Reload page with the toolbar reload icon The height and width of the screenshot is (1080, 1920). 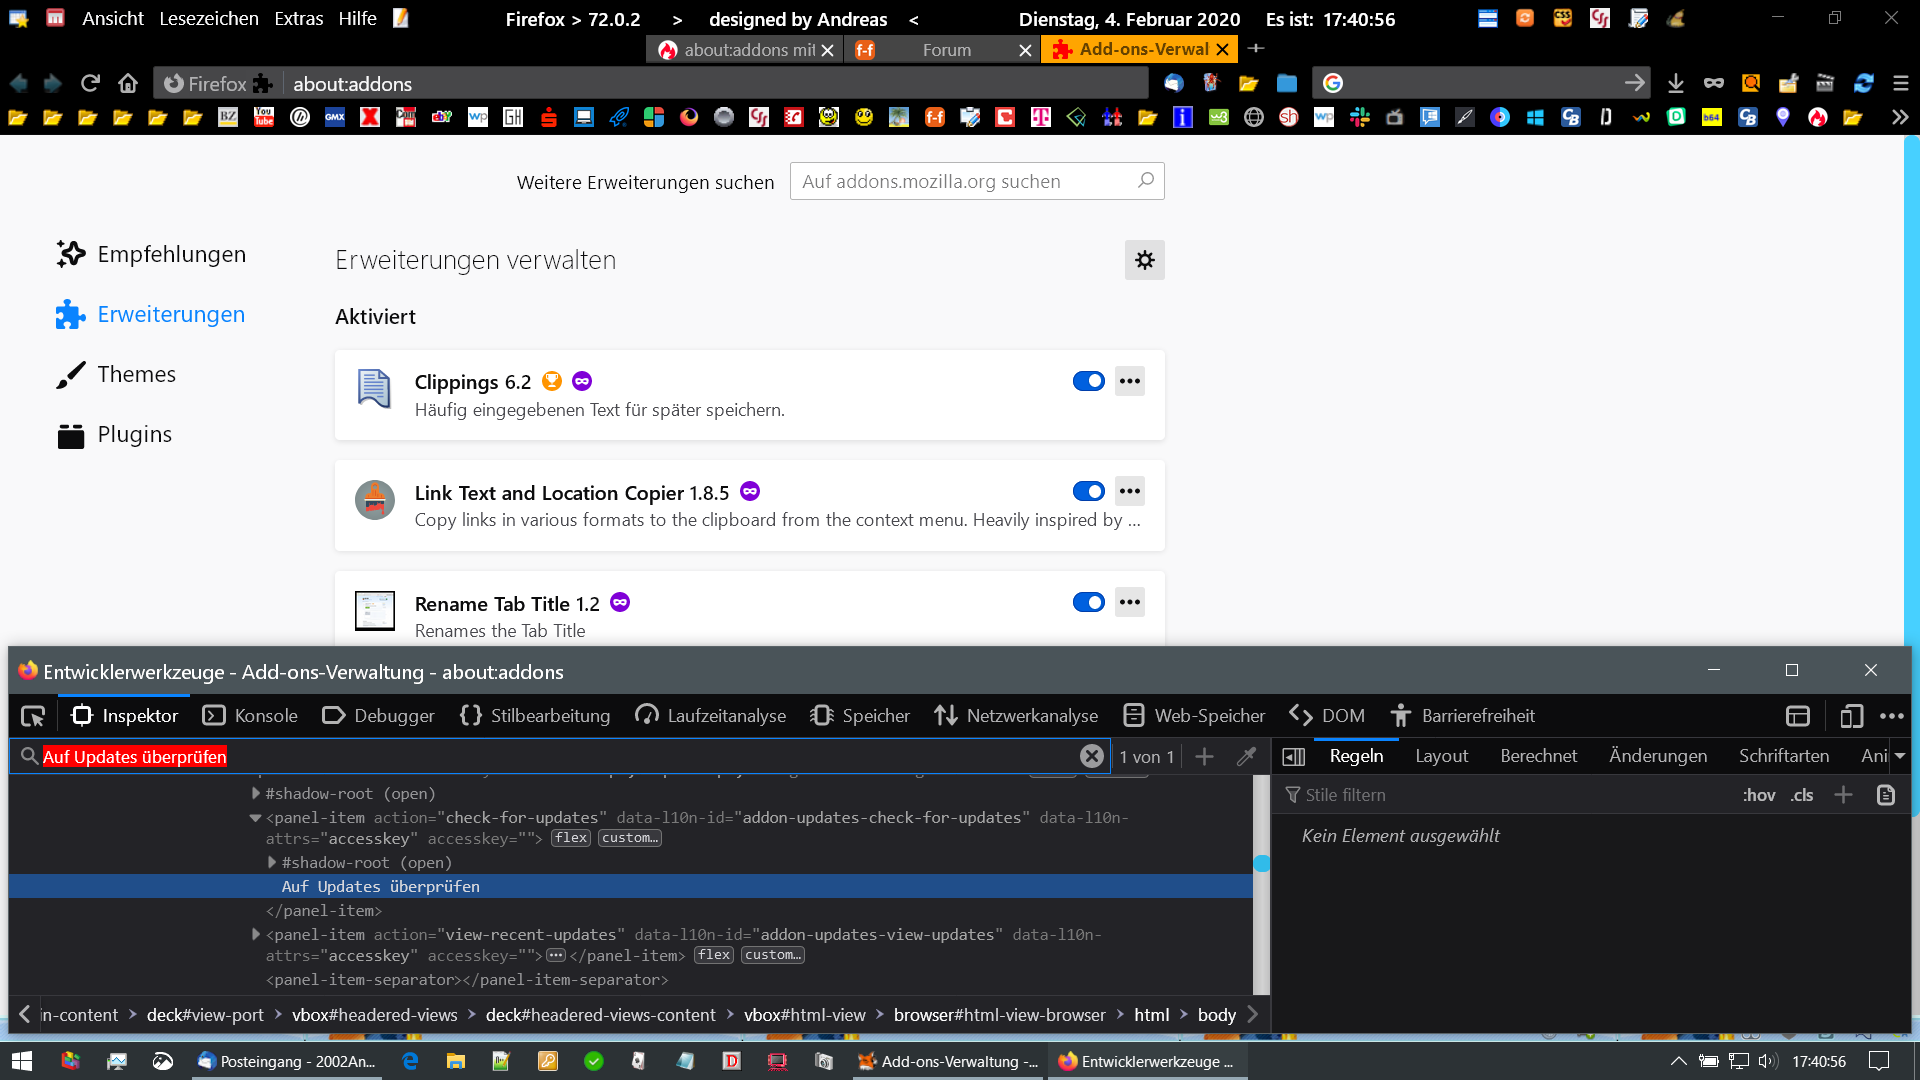coord(90,83)
